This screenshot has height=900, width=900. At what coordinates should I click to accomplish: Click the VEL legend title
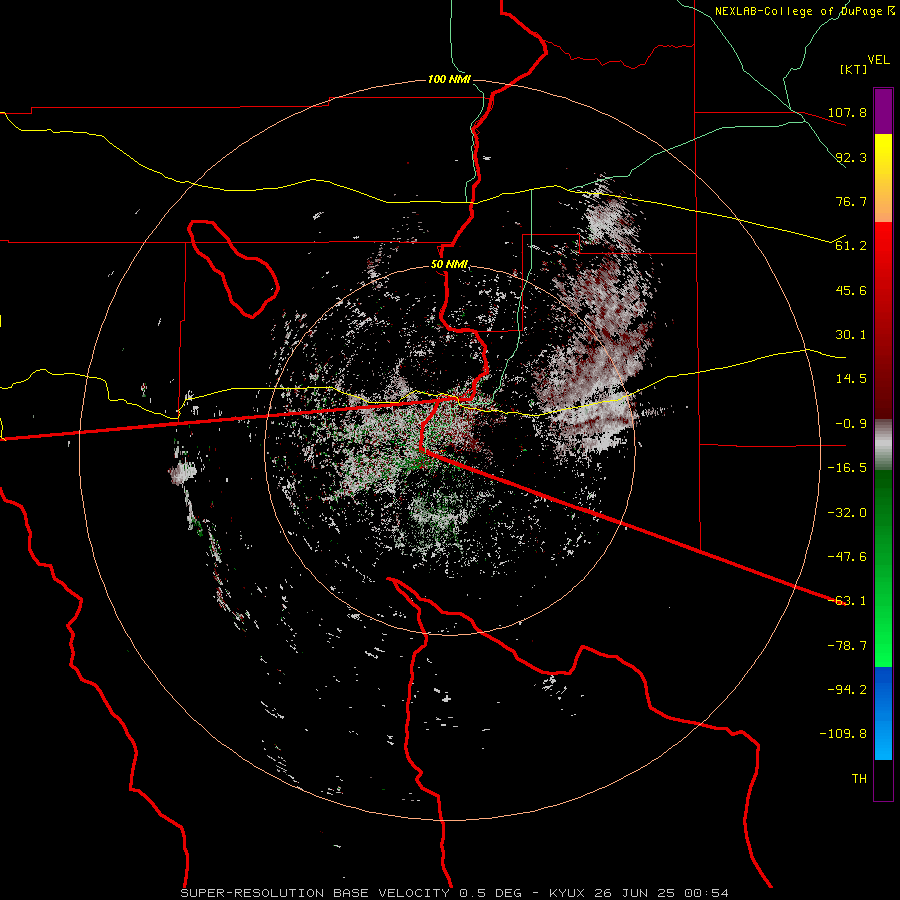879,60
